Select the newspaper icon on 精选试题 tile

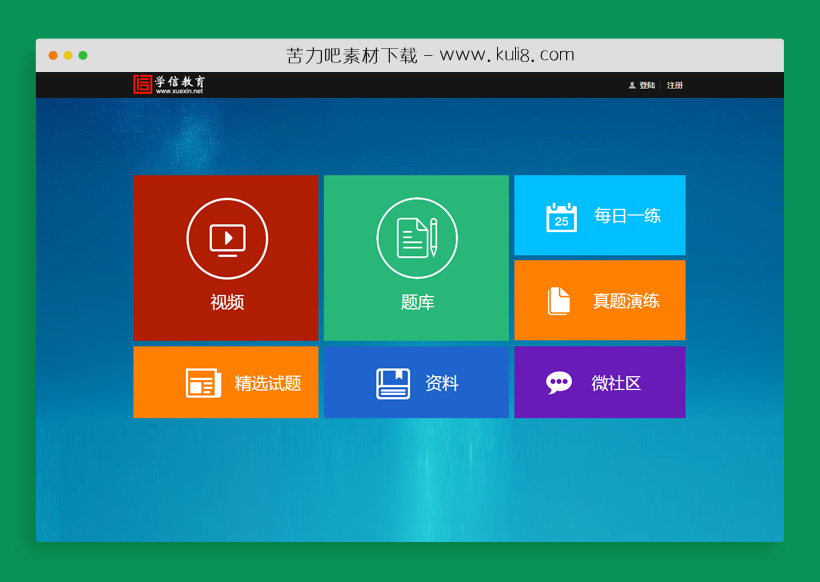click(x=205, y=382)
